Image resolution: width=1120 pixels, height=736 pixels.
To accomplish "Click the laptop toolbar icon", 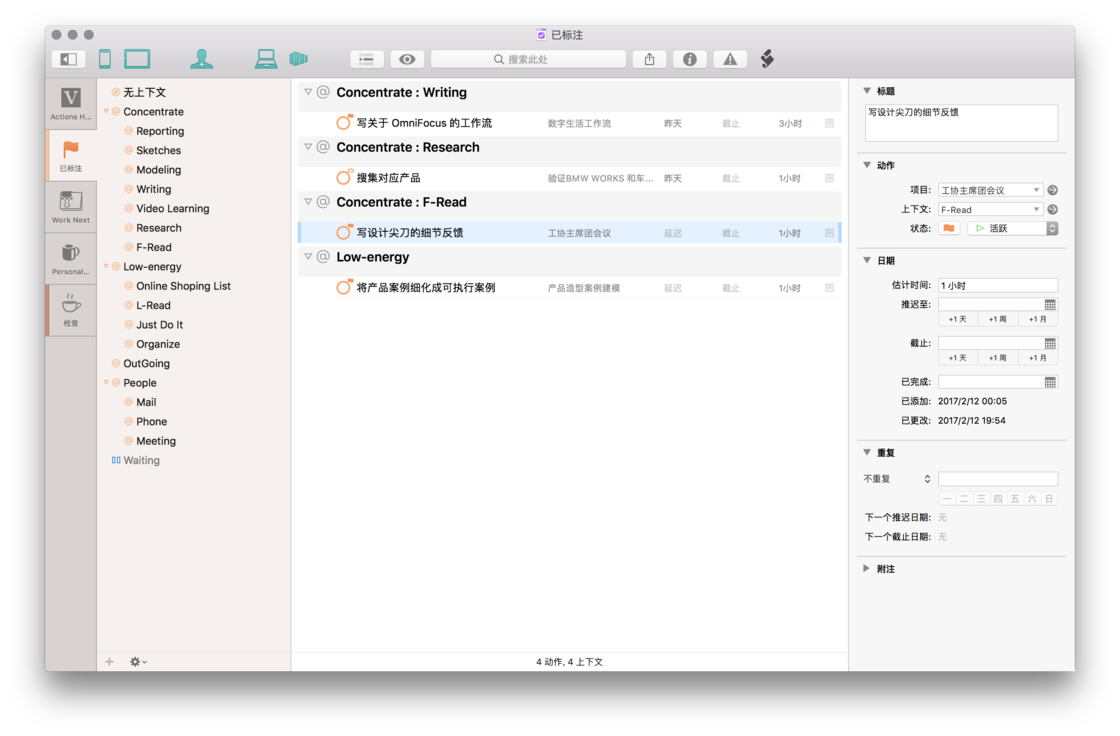I will coord(266,59).
